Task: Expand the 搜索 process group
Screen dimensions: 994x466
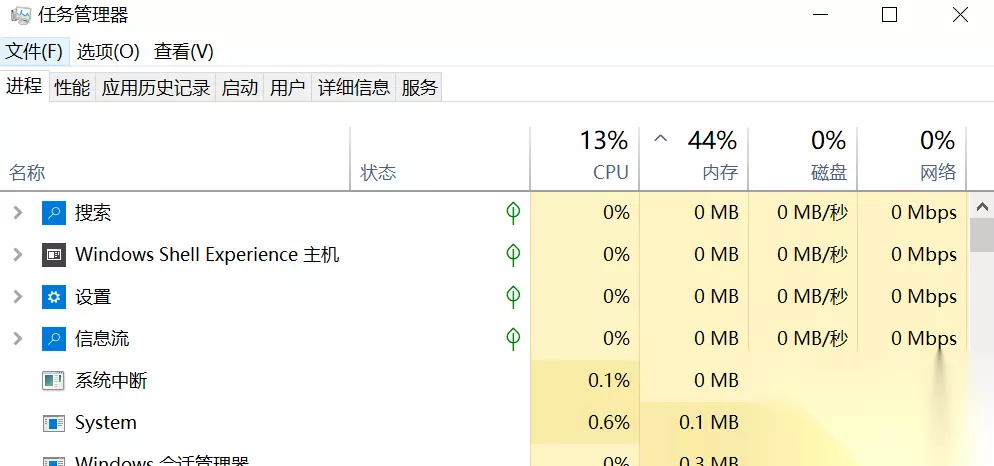Action: click(x=17, y=213)
